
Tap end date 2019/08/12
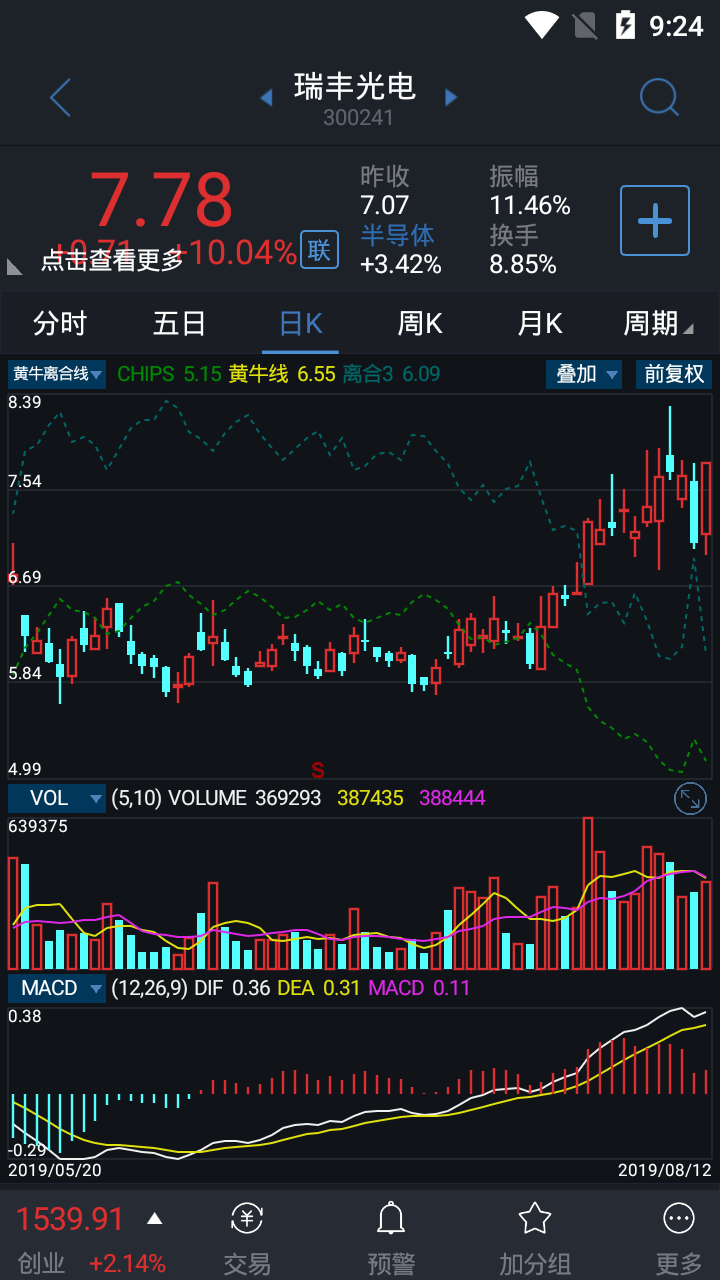click(665, 1169)
